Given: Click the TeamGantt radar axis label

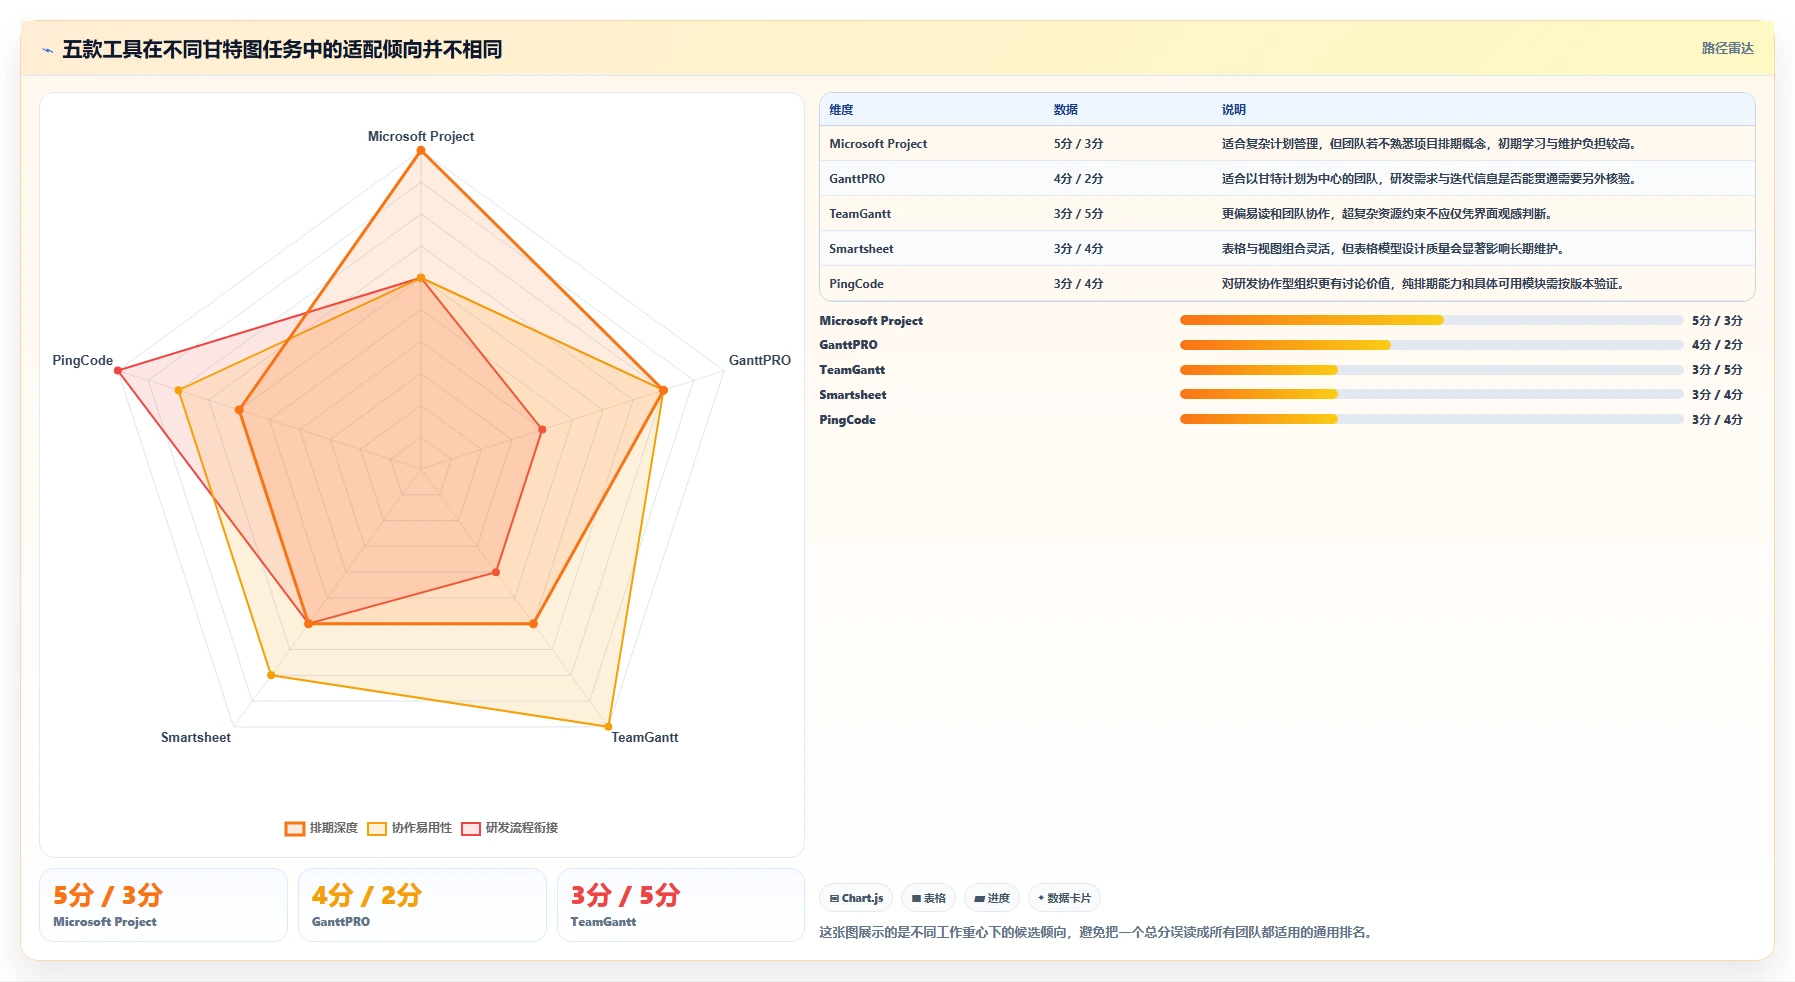Looking at the screenshot, I should tap(645, 737).
